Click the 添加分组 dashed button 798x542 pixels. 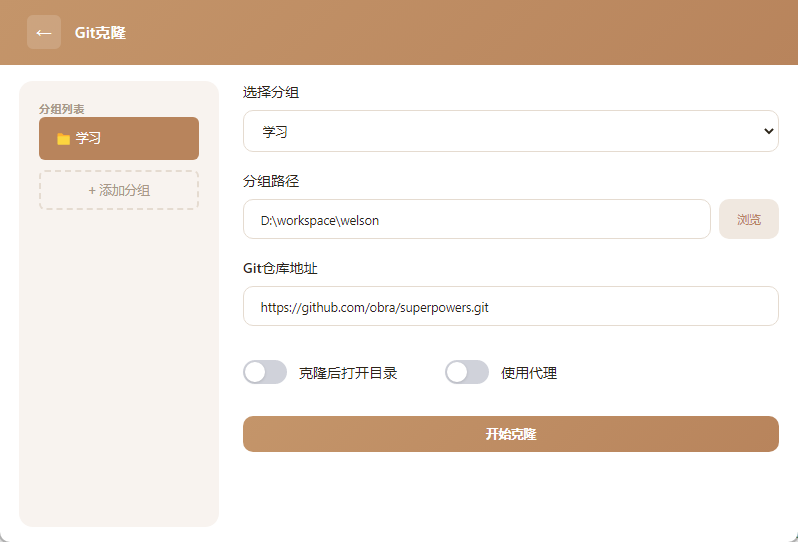[119, 190]
